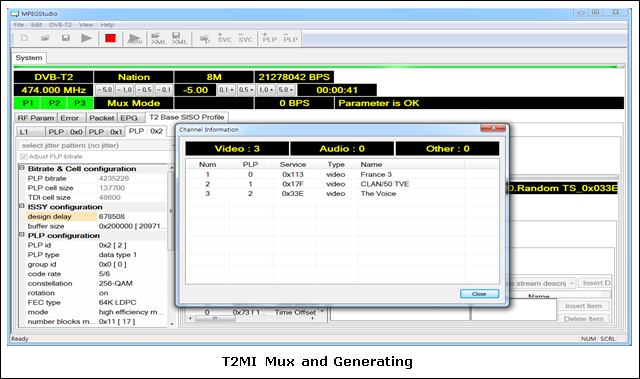Open the DVB-T2 menu

coord(60,24)
